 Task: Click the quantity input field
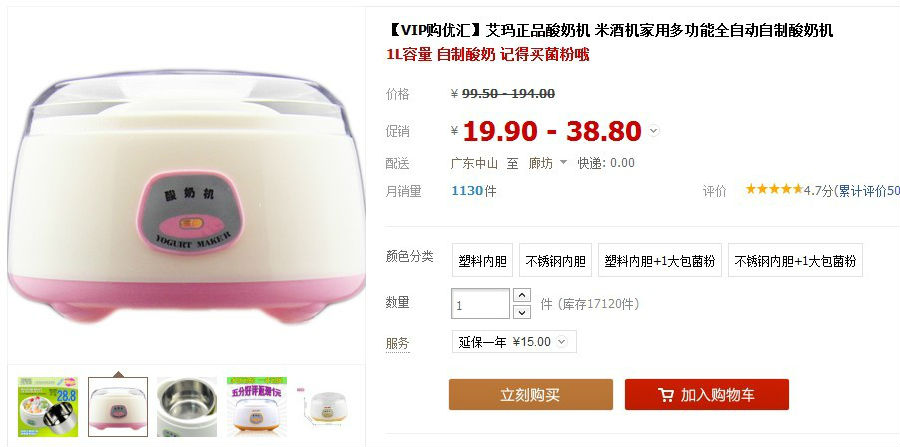[480, 304]
